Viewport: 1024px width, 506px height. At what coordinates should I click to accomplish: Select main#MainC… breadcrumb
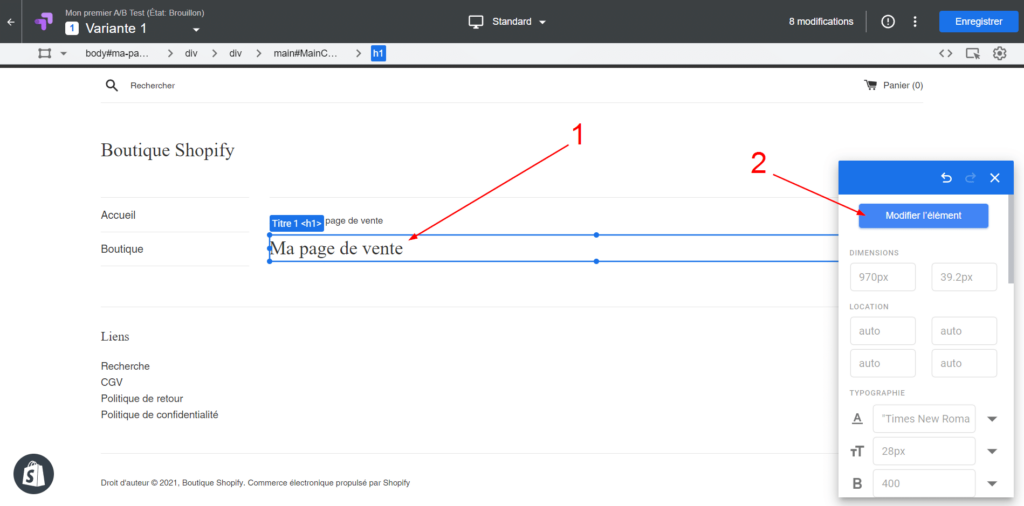coord(306,54)
